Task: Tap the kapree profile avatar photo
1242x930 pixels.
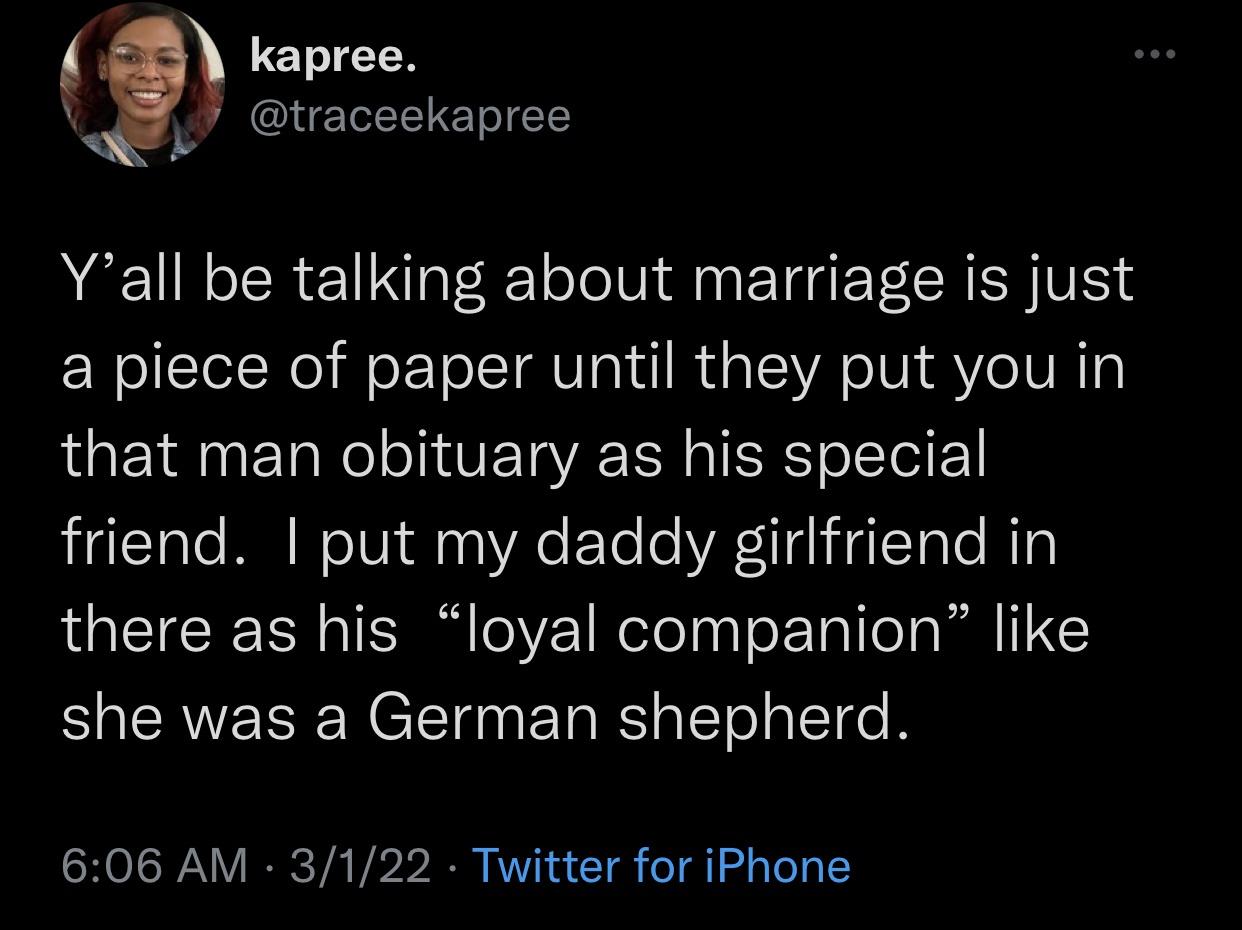Action: coord(142,84)
